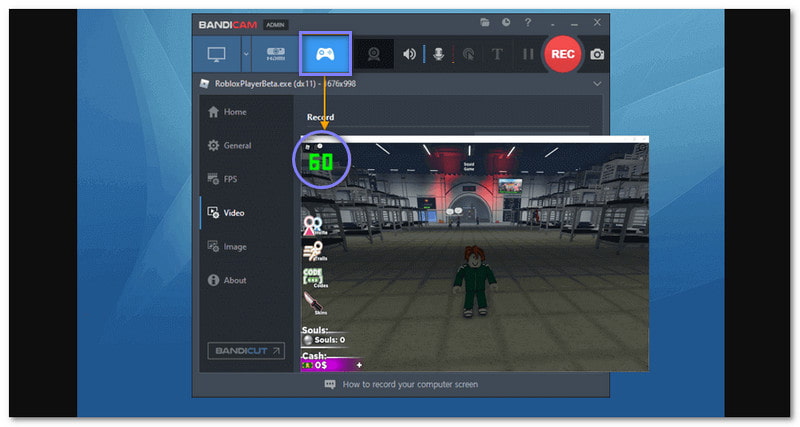The image size is (800, 427).
Task: Open screen mode dropdown arrow
Action: coord(246,54)
